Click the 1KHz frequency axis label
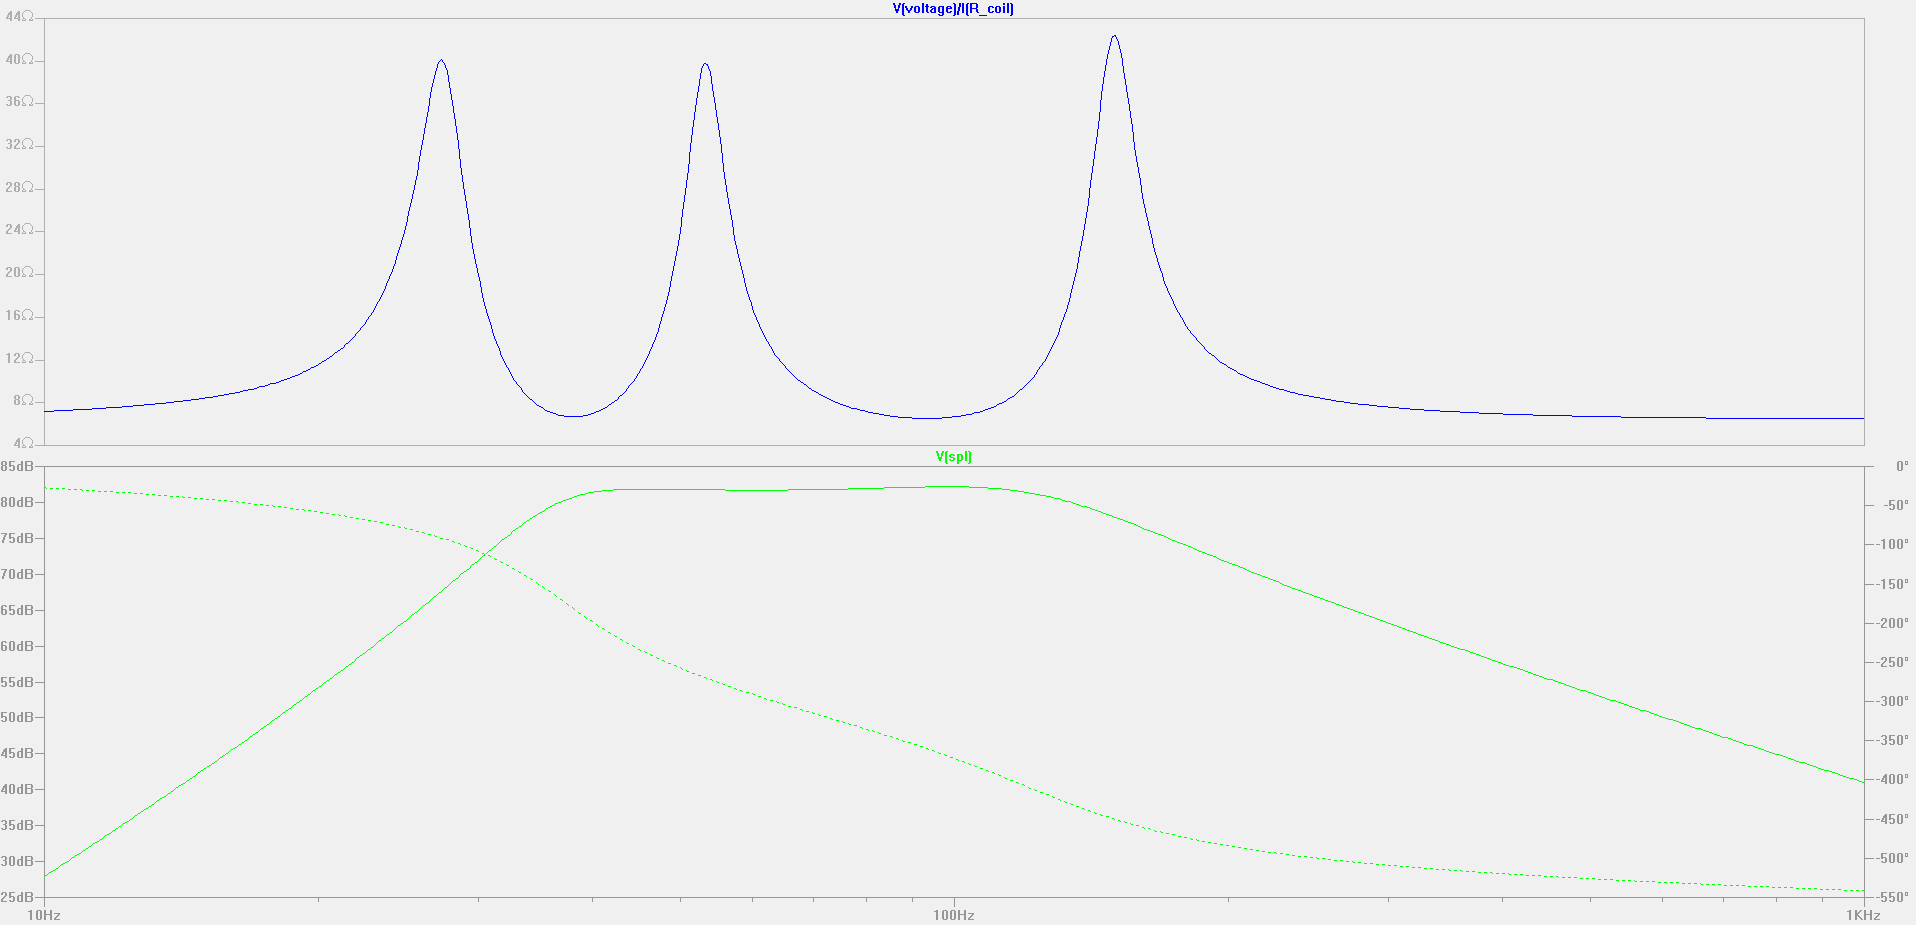The image size is (1916, 925). coord(1863,915)
